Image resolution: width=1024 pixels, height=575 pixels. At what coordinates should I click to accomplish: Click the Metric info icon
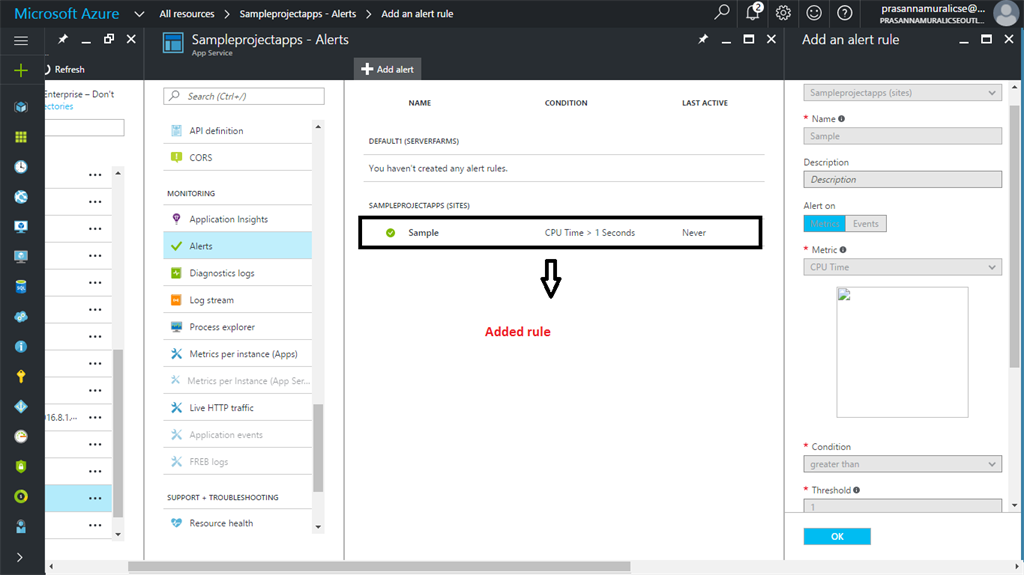pyautogui.click(x=843, y=250)
